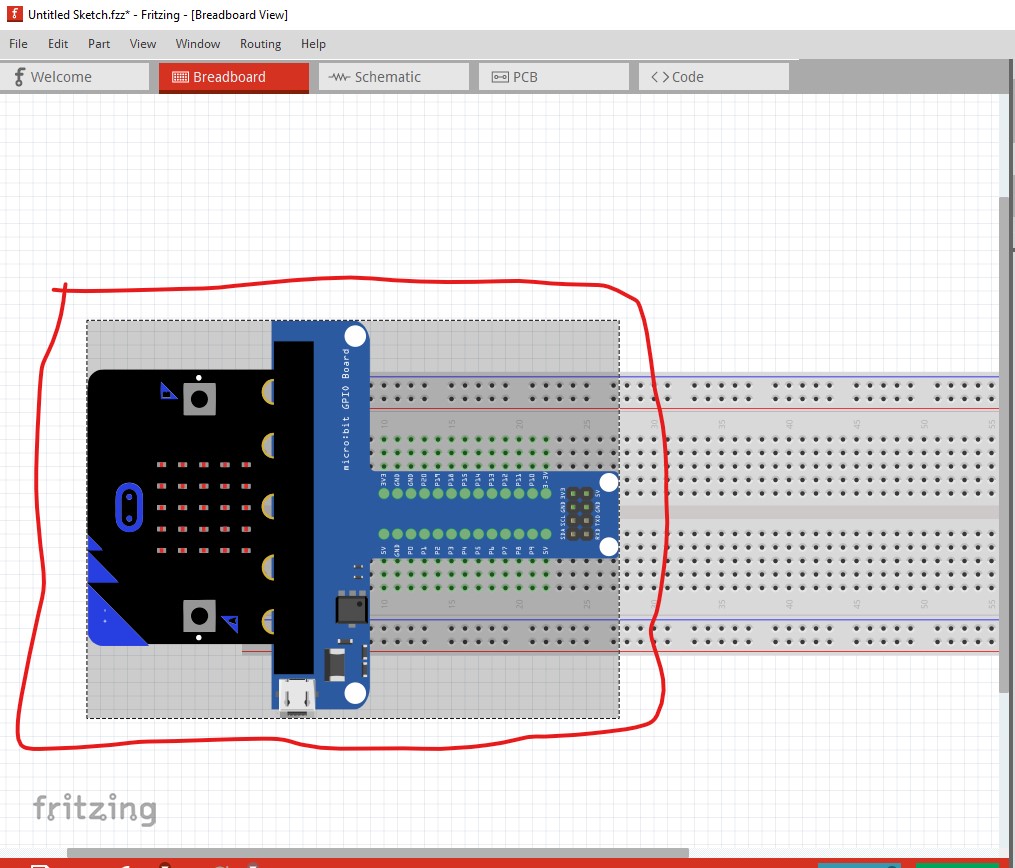
Task: Click the top mounting hole of GPIO board
Action: (355, 336)
